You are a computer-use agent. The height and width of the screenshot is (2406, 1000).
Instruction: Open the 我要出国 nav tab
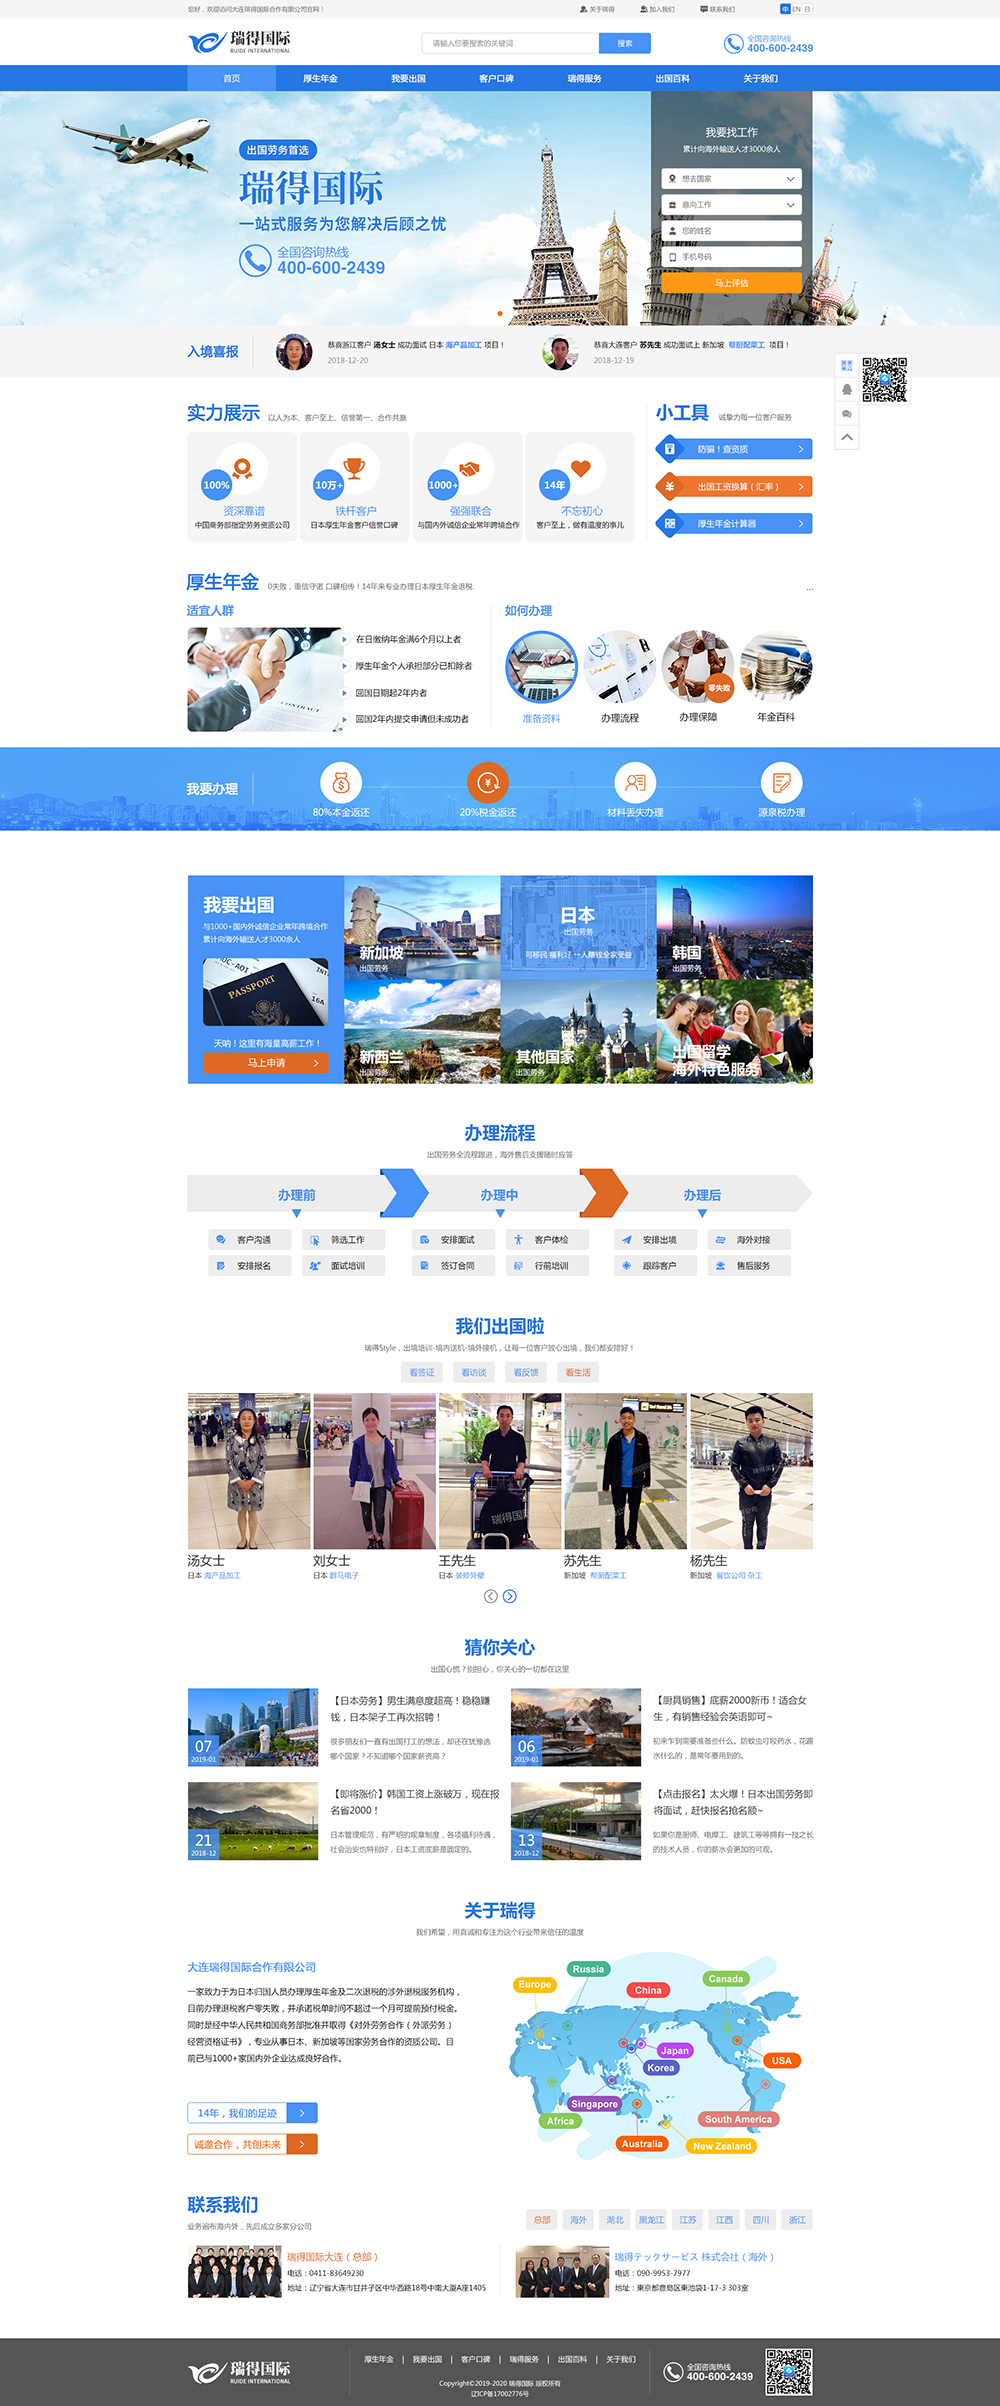point(408,78)
